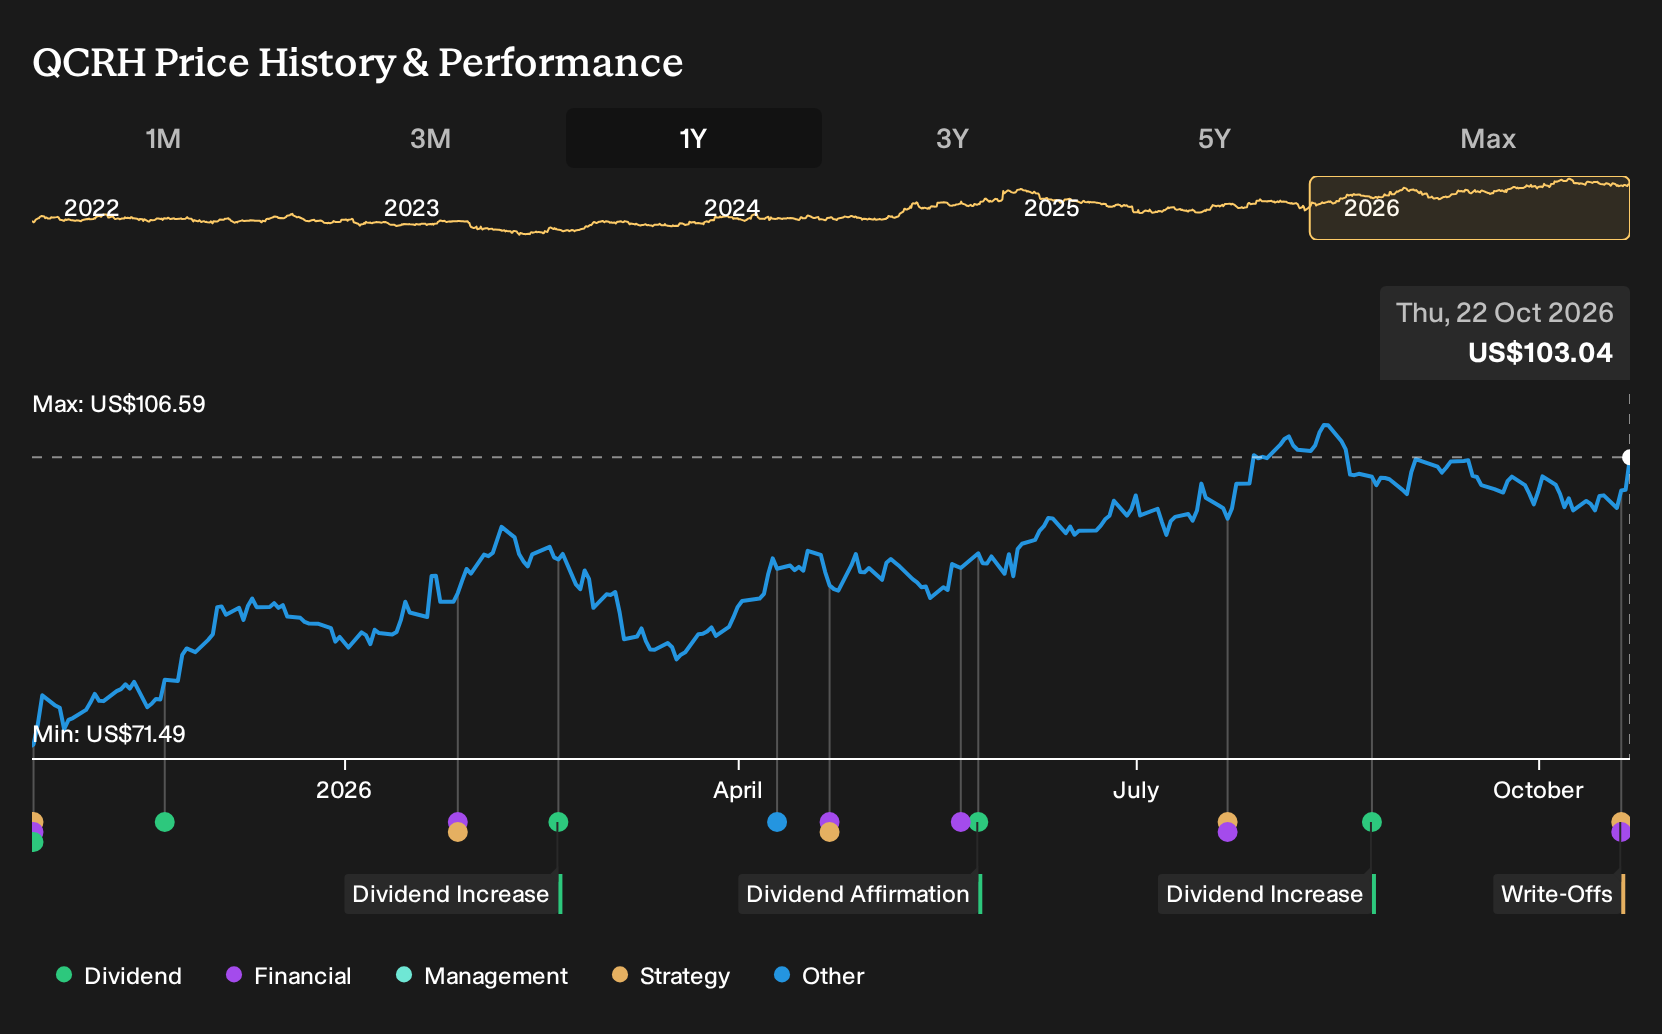Viewport: 1662px width, 1034px height.
Task: Click the April axis label
Action: [738, 790]
